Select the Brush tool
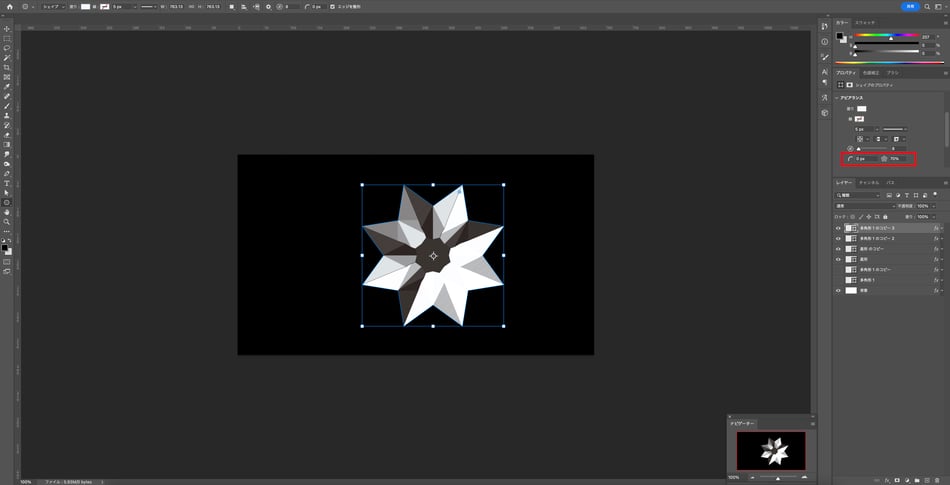 click(x=7, y=106)
